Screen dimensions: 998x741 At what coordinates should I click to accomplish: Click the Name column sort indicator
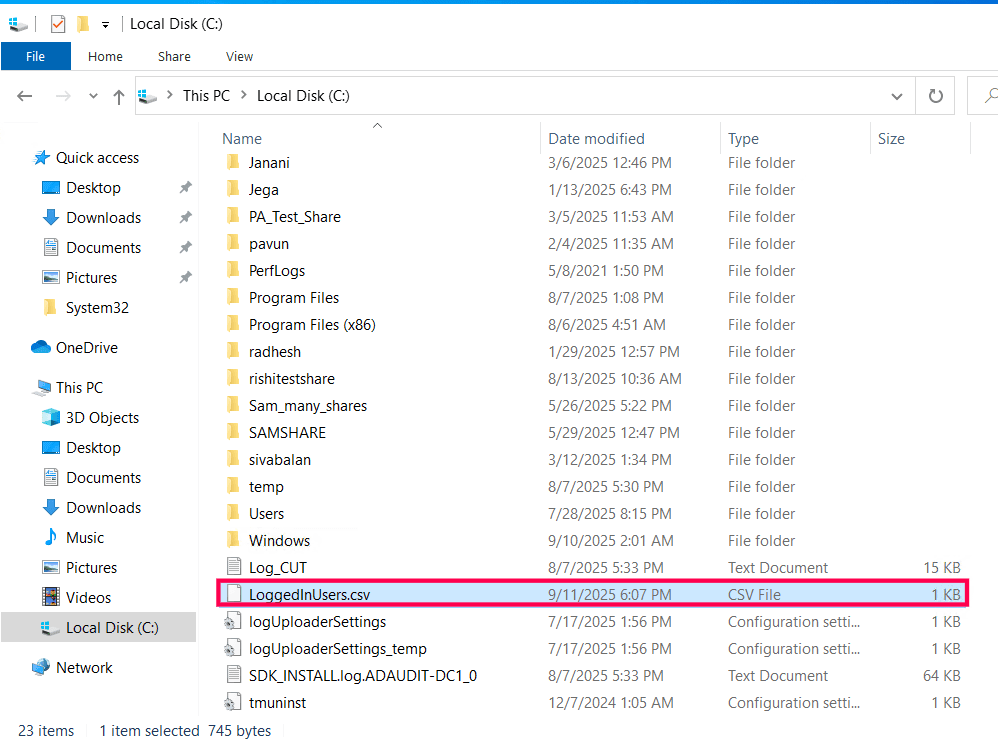[377, 127]
